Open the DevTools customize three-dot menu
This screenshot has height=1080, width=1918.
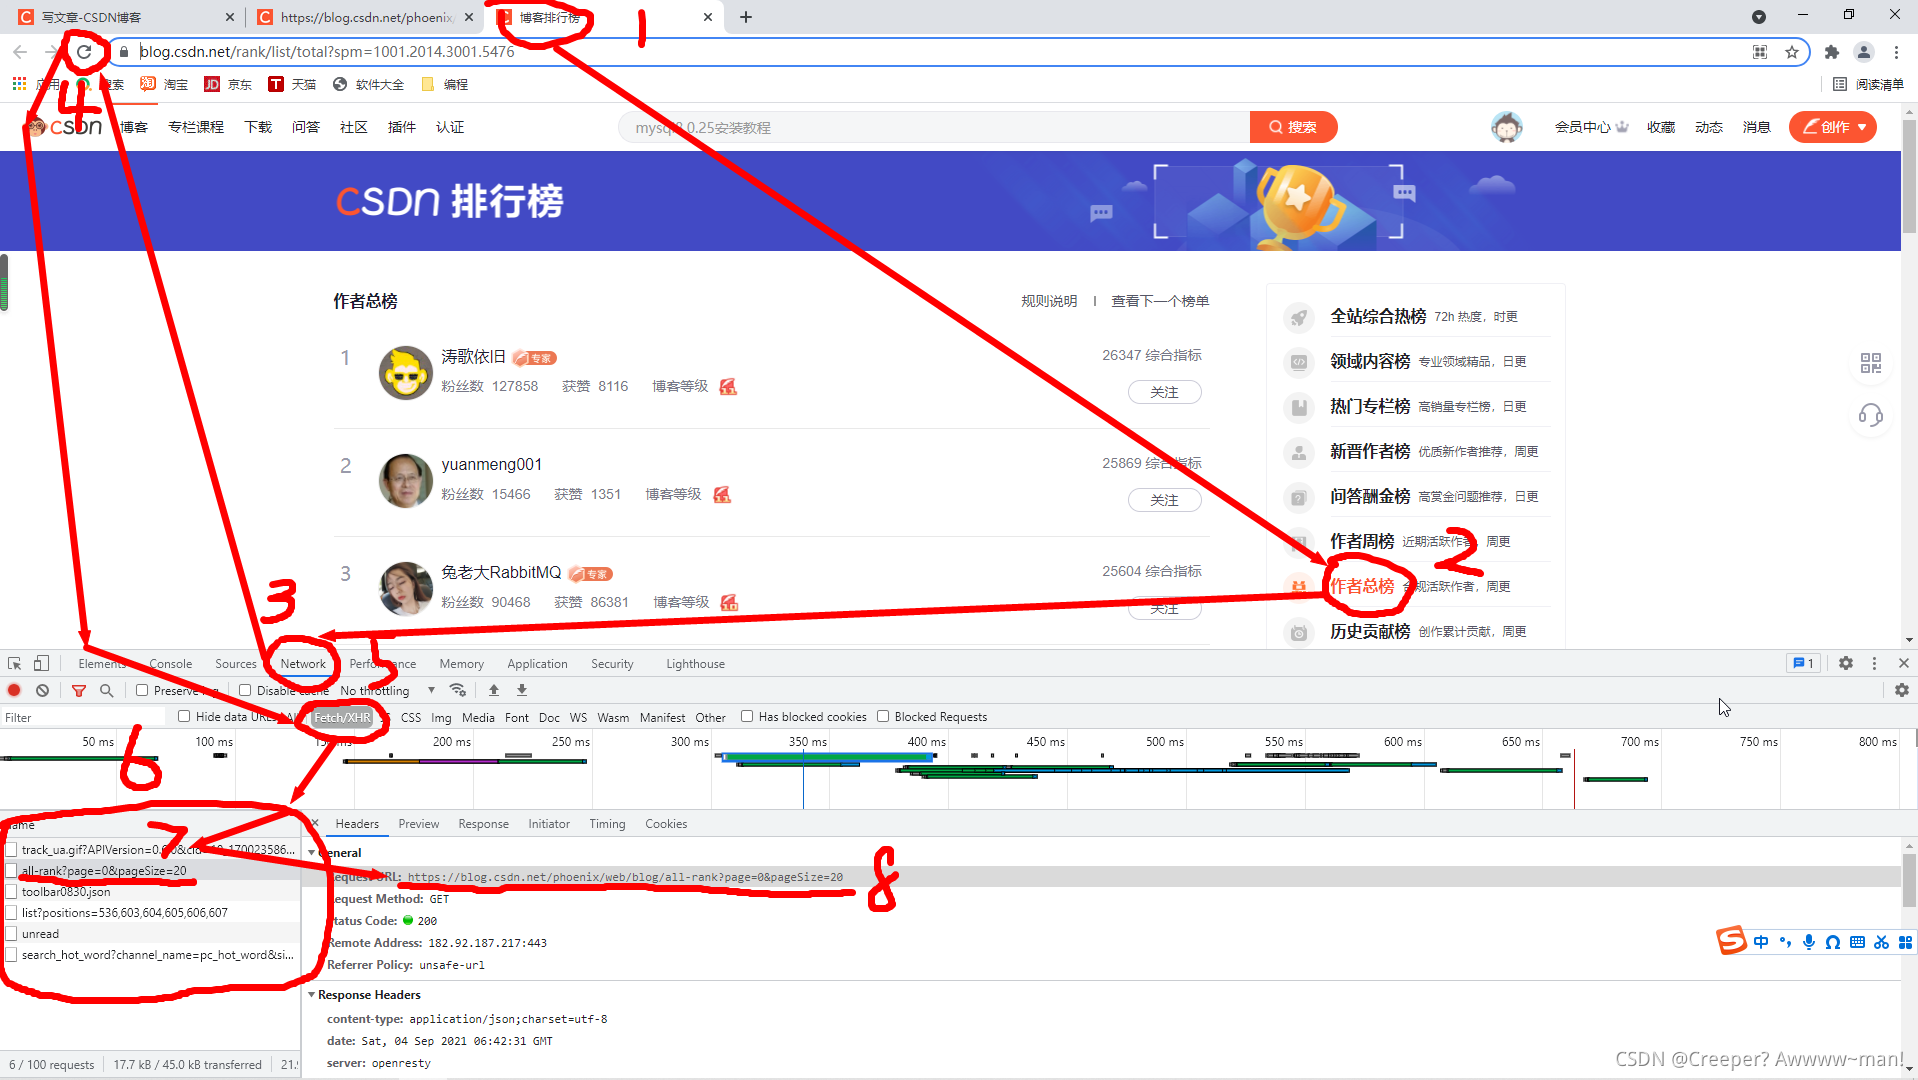(x=1875, y=663)
